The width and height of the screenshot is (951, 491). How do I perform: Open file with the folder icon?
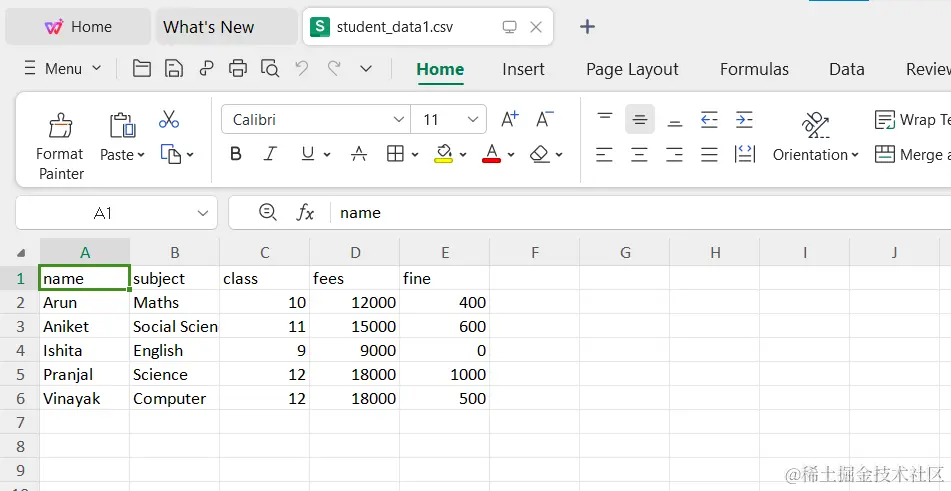(x=141, y=68)
